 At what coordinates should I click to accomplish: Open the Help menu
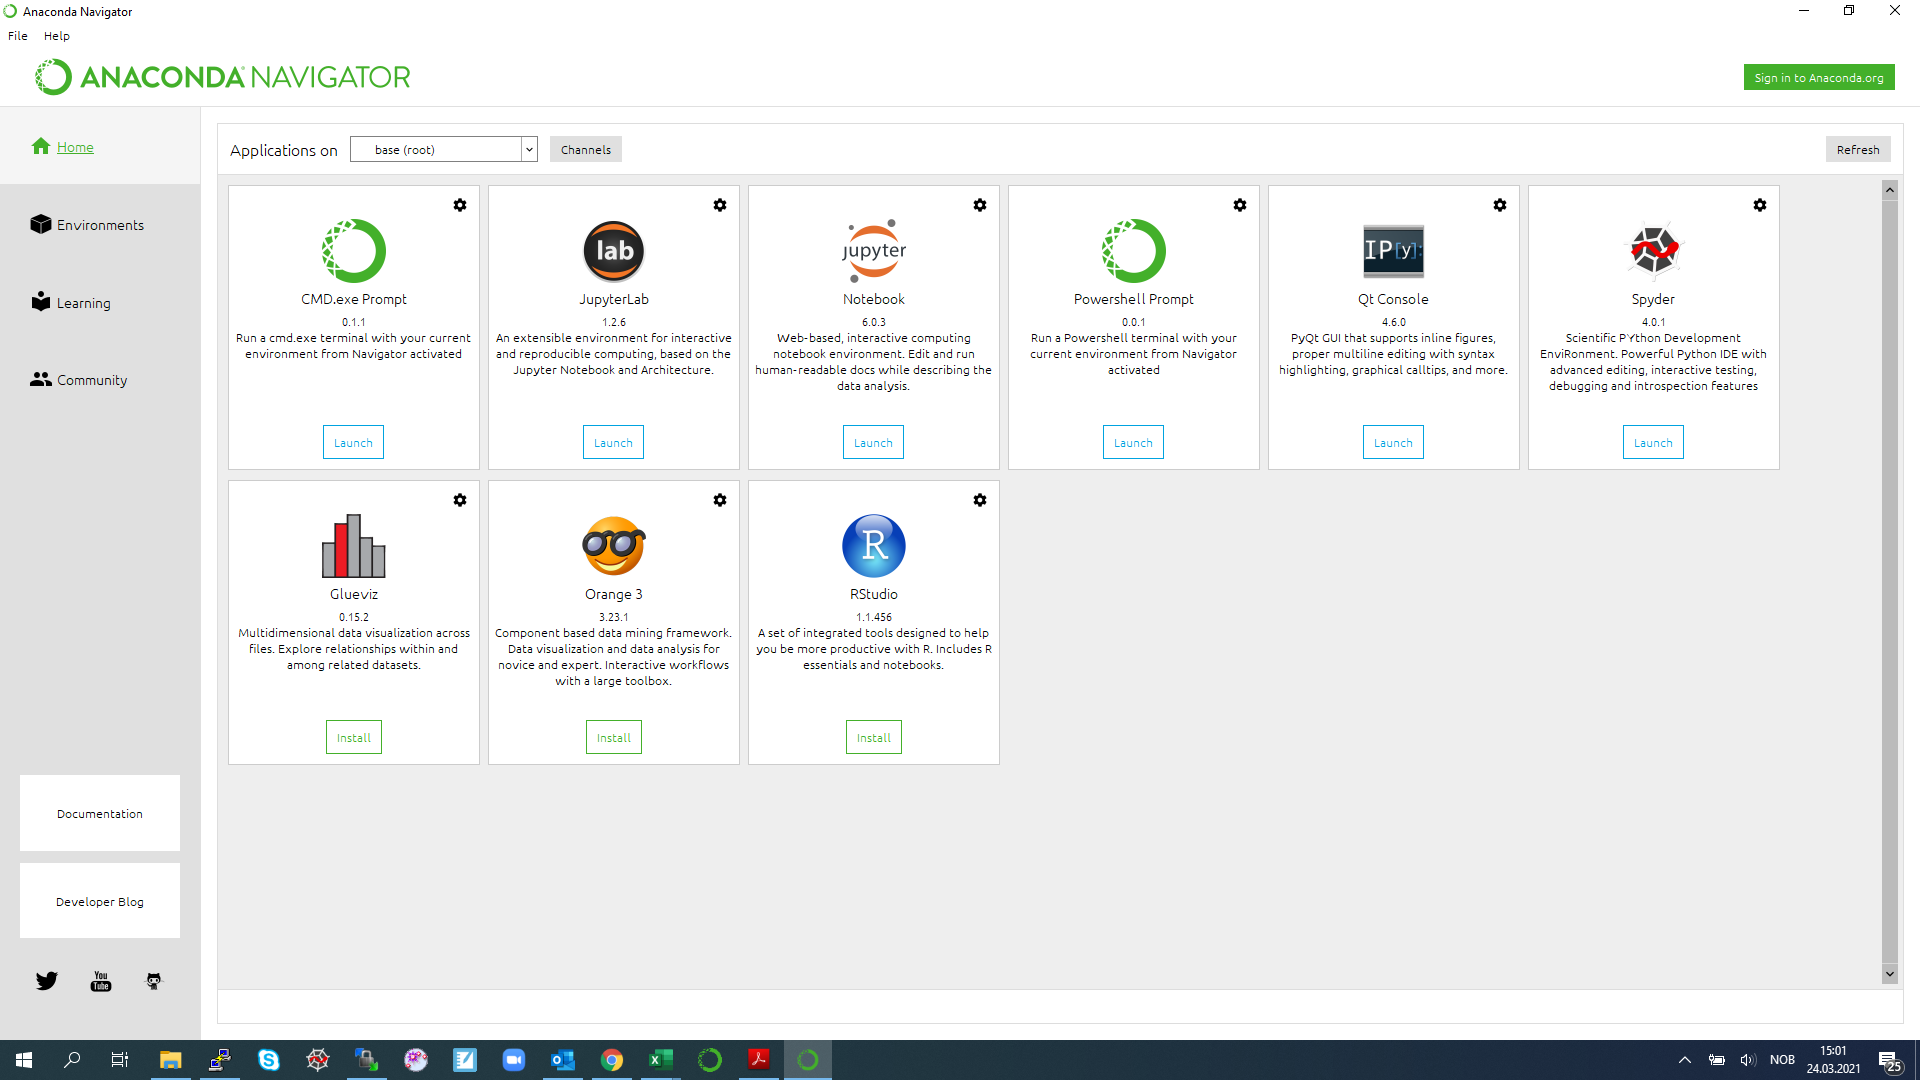tap(57, 36)
